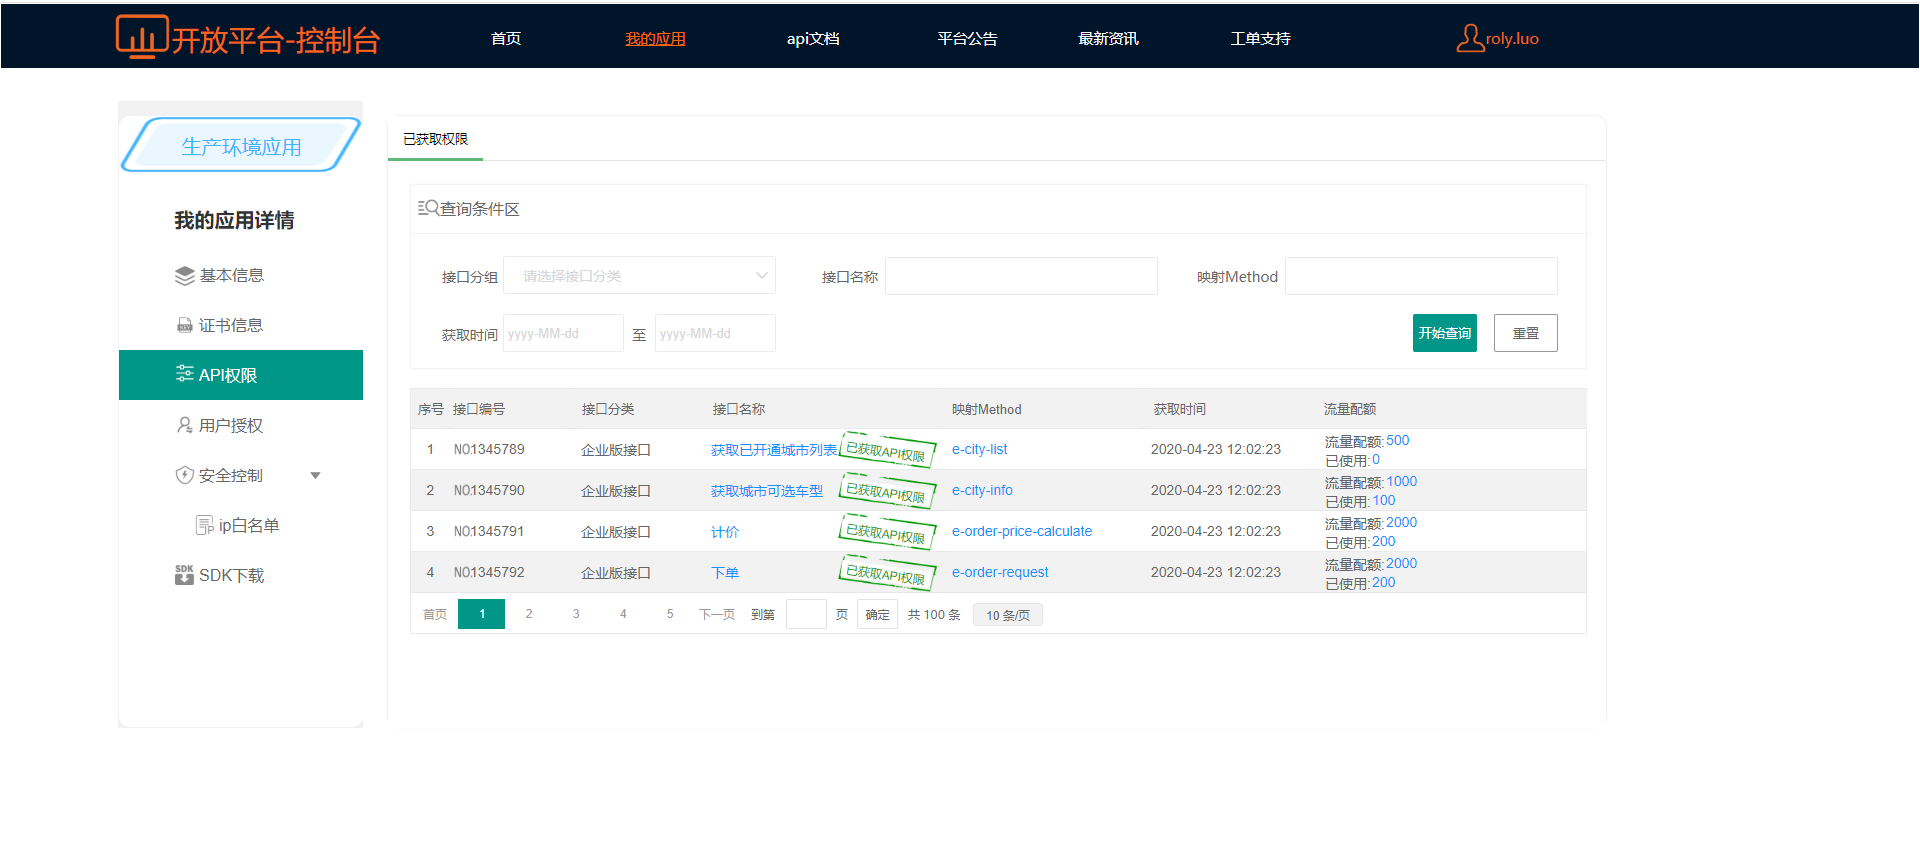Image resolution: width=1920 pixels, height=846 pixels.
Task: Click the 流量配额 column header
Action: click(1350, 409)
